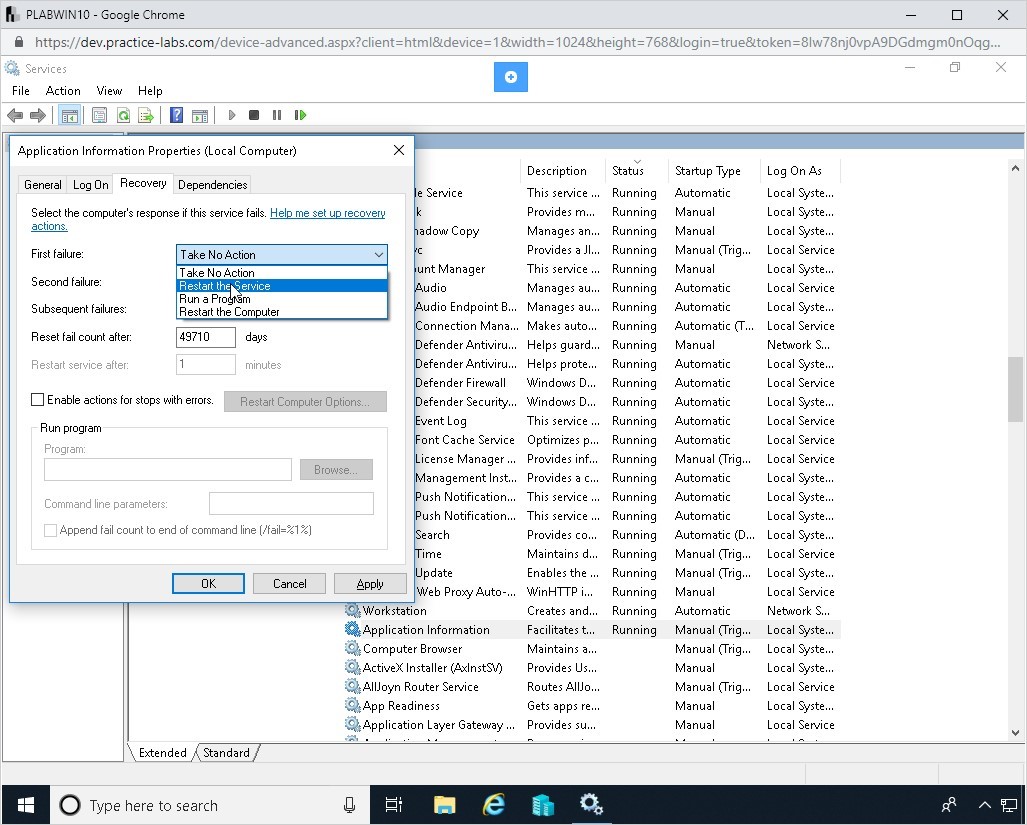
Task: Pause the service with the pause icon
Action: (x=277, y=115)
